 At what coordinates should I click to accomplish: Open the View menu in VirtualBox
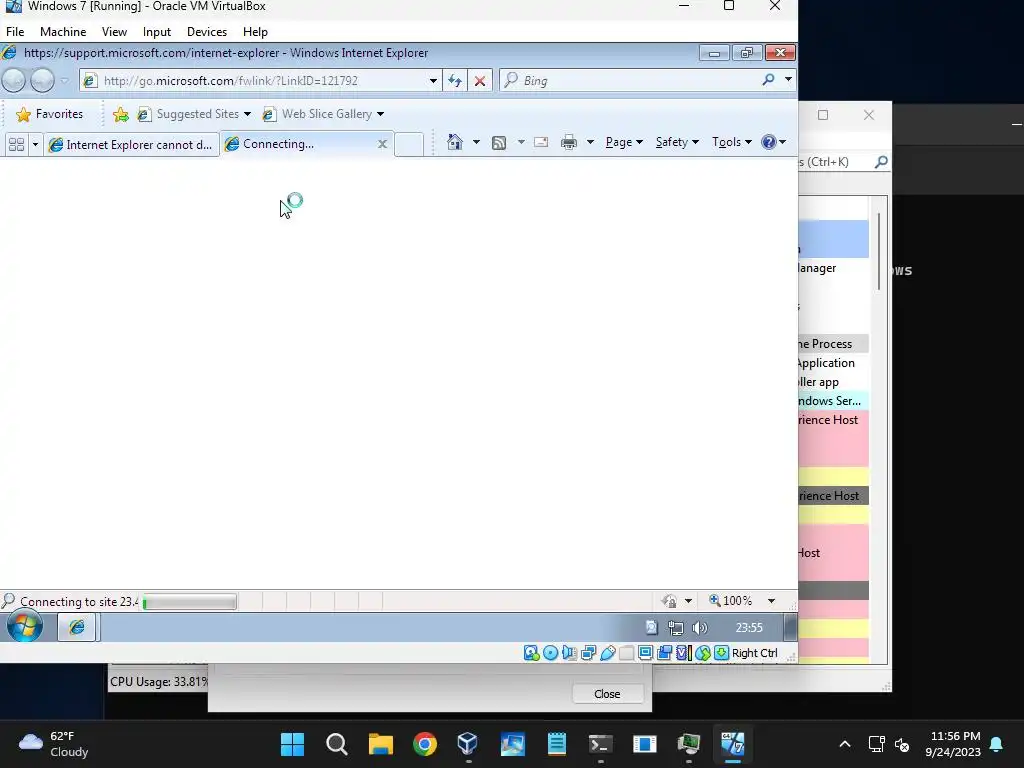pos(114,32)
